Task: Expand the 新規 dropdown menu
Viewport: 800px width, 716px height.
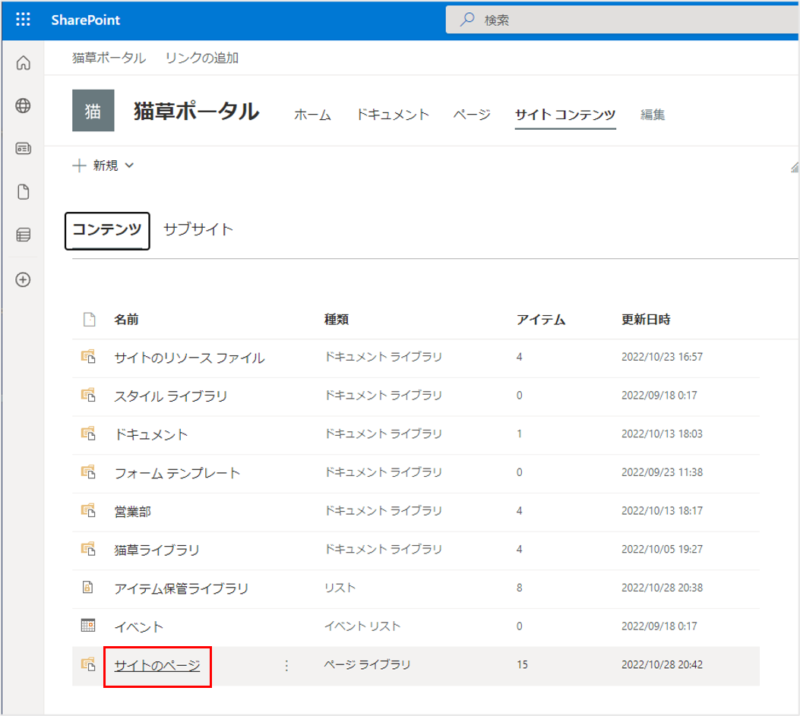Action: tap(103, 166)
